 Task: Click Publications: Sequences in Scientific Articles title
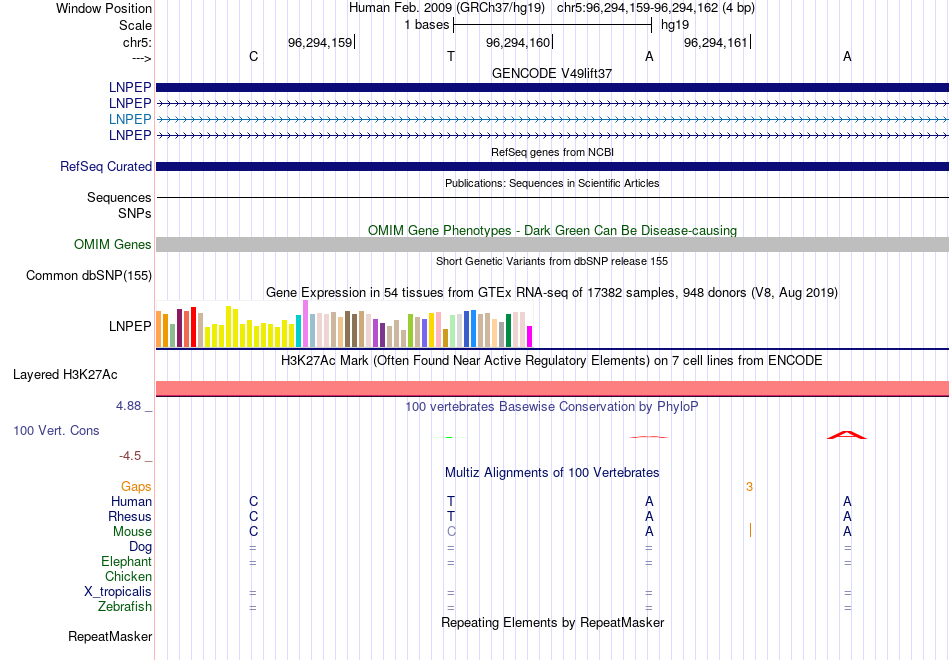pyautogui.click(x=552, y=183)
